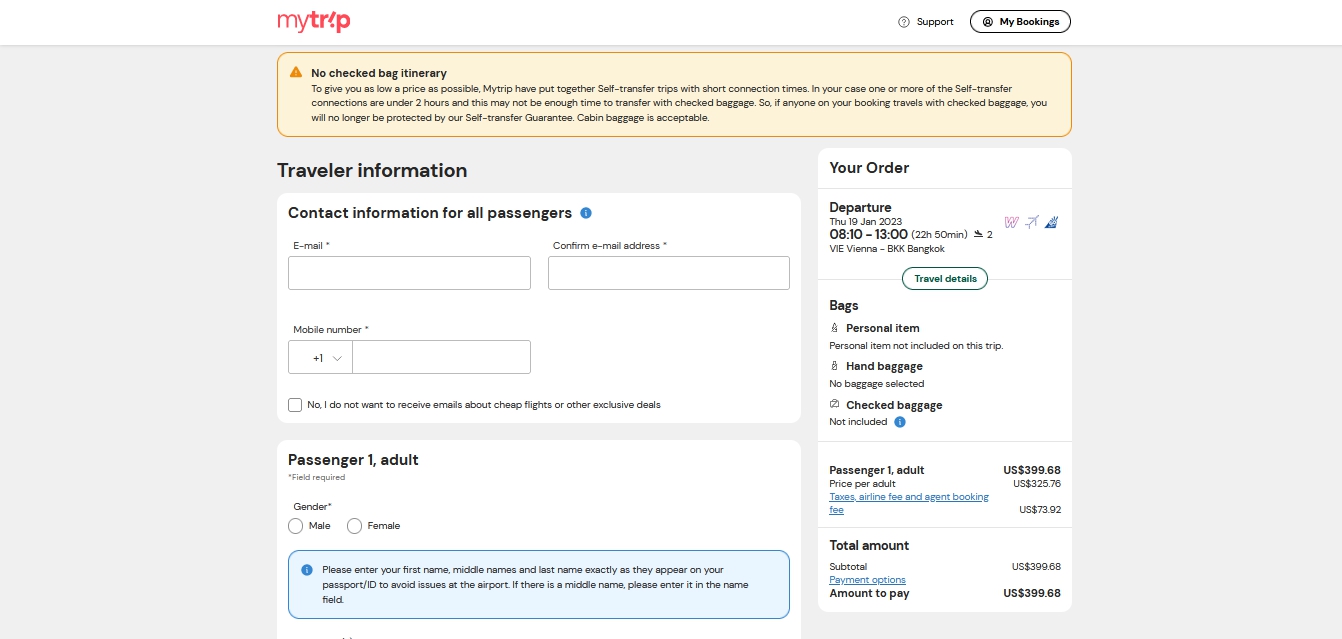Focus the E-mail input field
1342x639 pixels.
(x=409, y=273)
